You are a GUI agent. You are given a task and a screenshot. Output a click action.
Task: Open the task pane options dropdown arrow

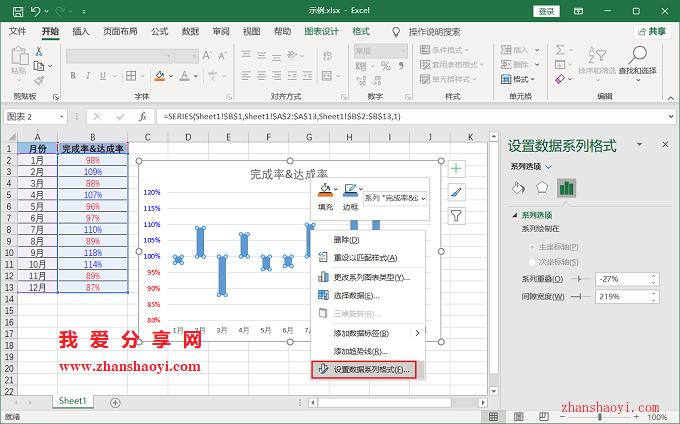[x=639, y=144]
